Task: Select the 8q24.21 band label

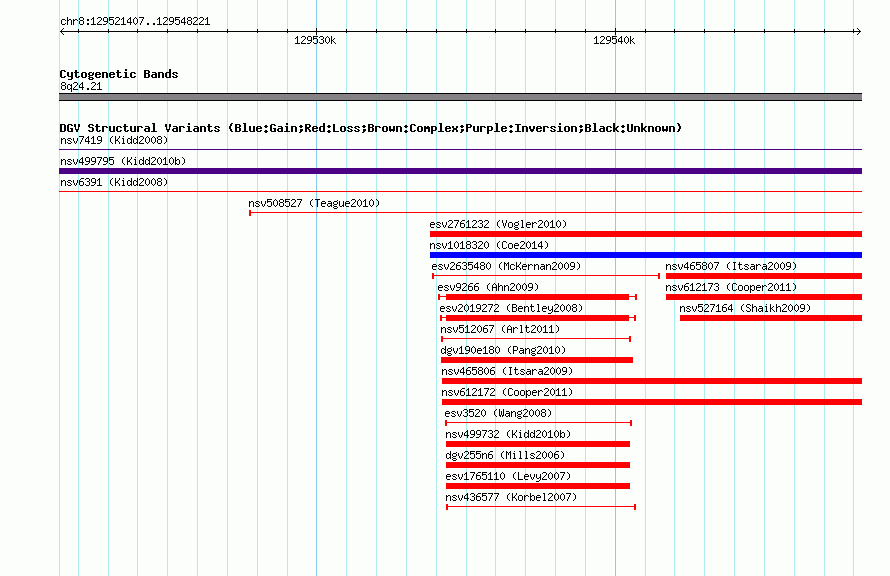Action: click(x=81, y=86)
